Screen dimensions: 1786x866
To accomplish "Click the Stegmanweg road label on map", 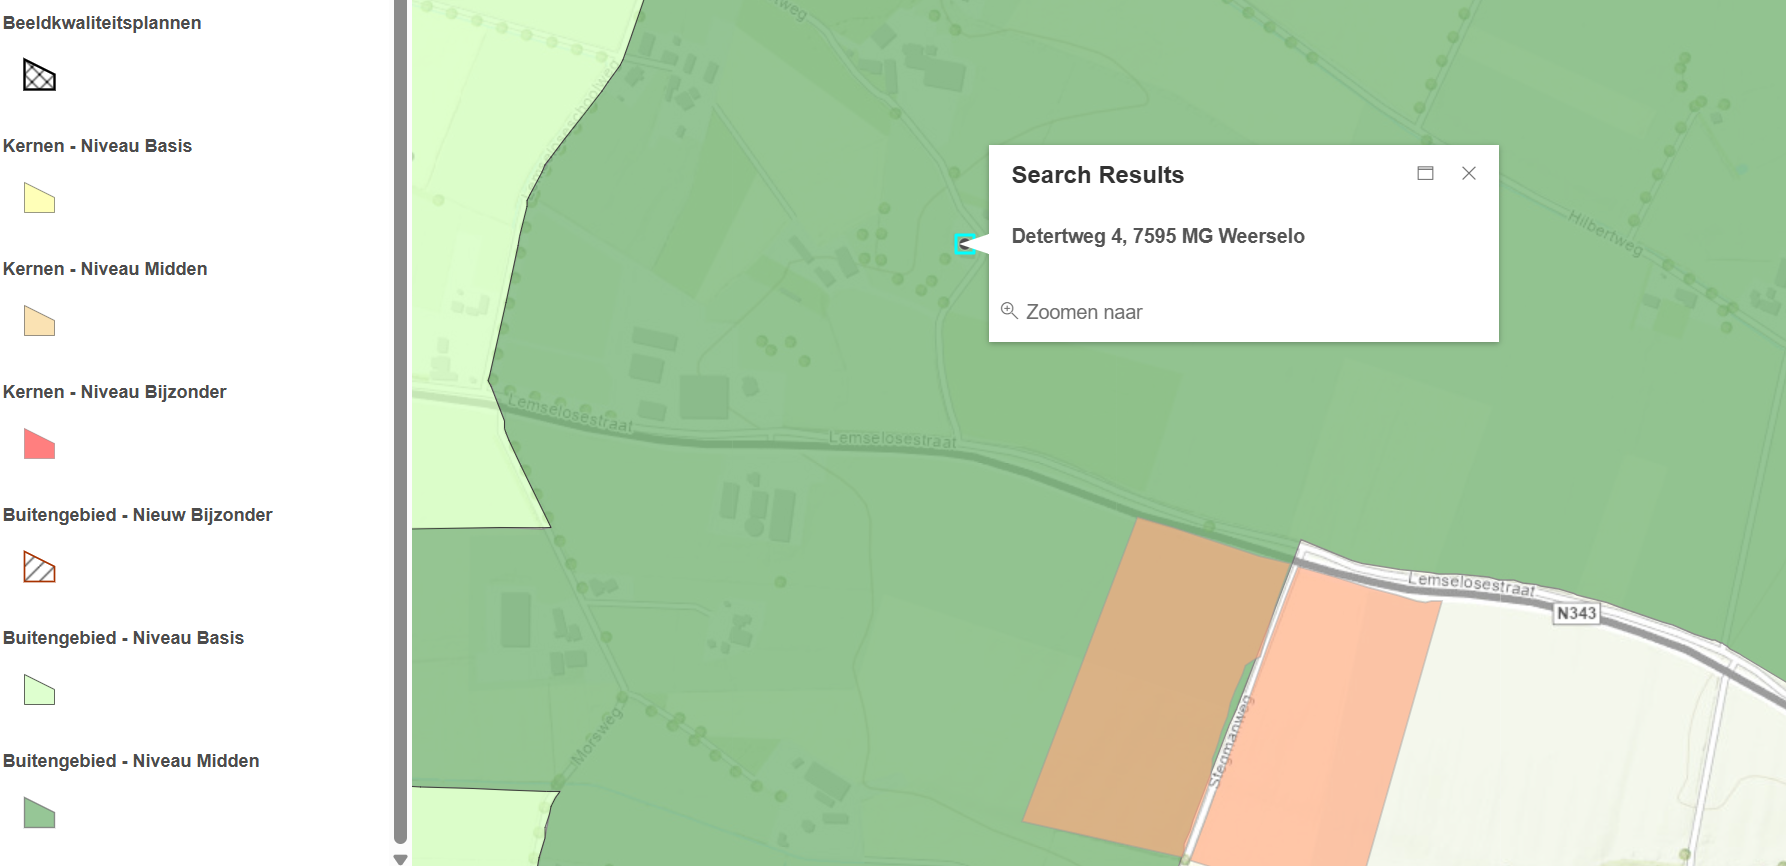I will [x=1230, y=742].
